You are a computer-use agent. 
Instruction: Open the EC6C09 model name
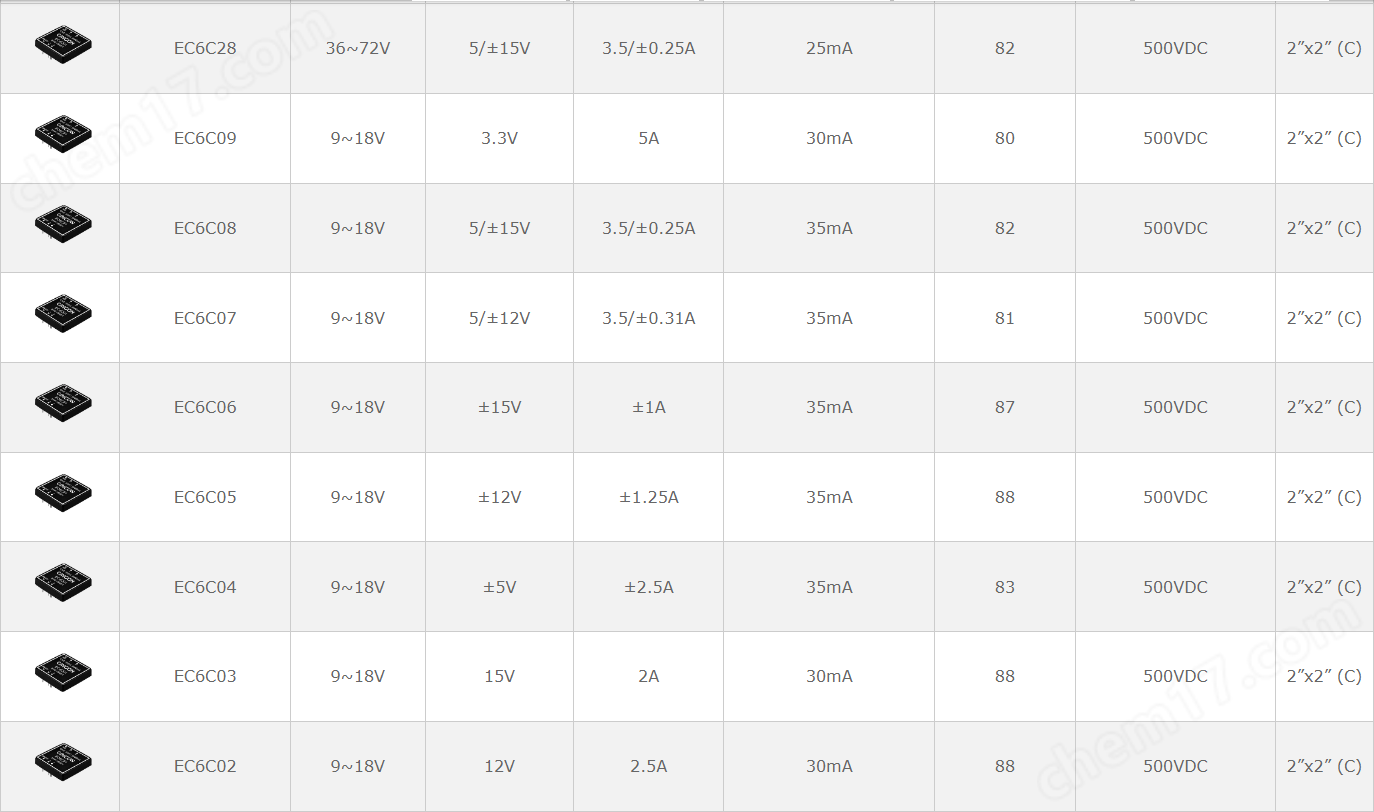pyautogui.click(x=205, y=138)
